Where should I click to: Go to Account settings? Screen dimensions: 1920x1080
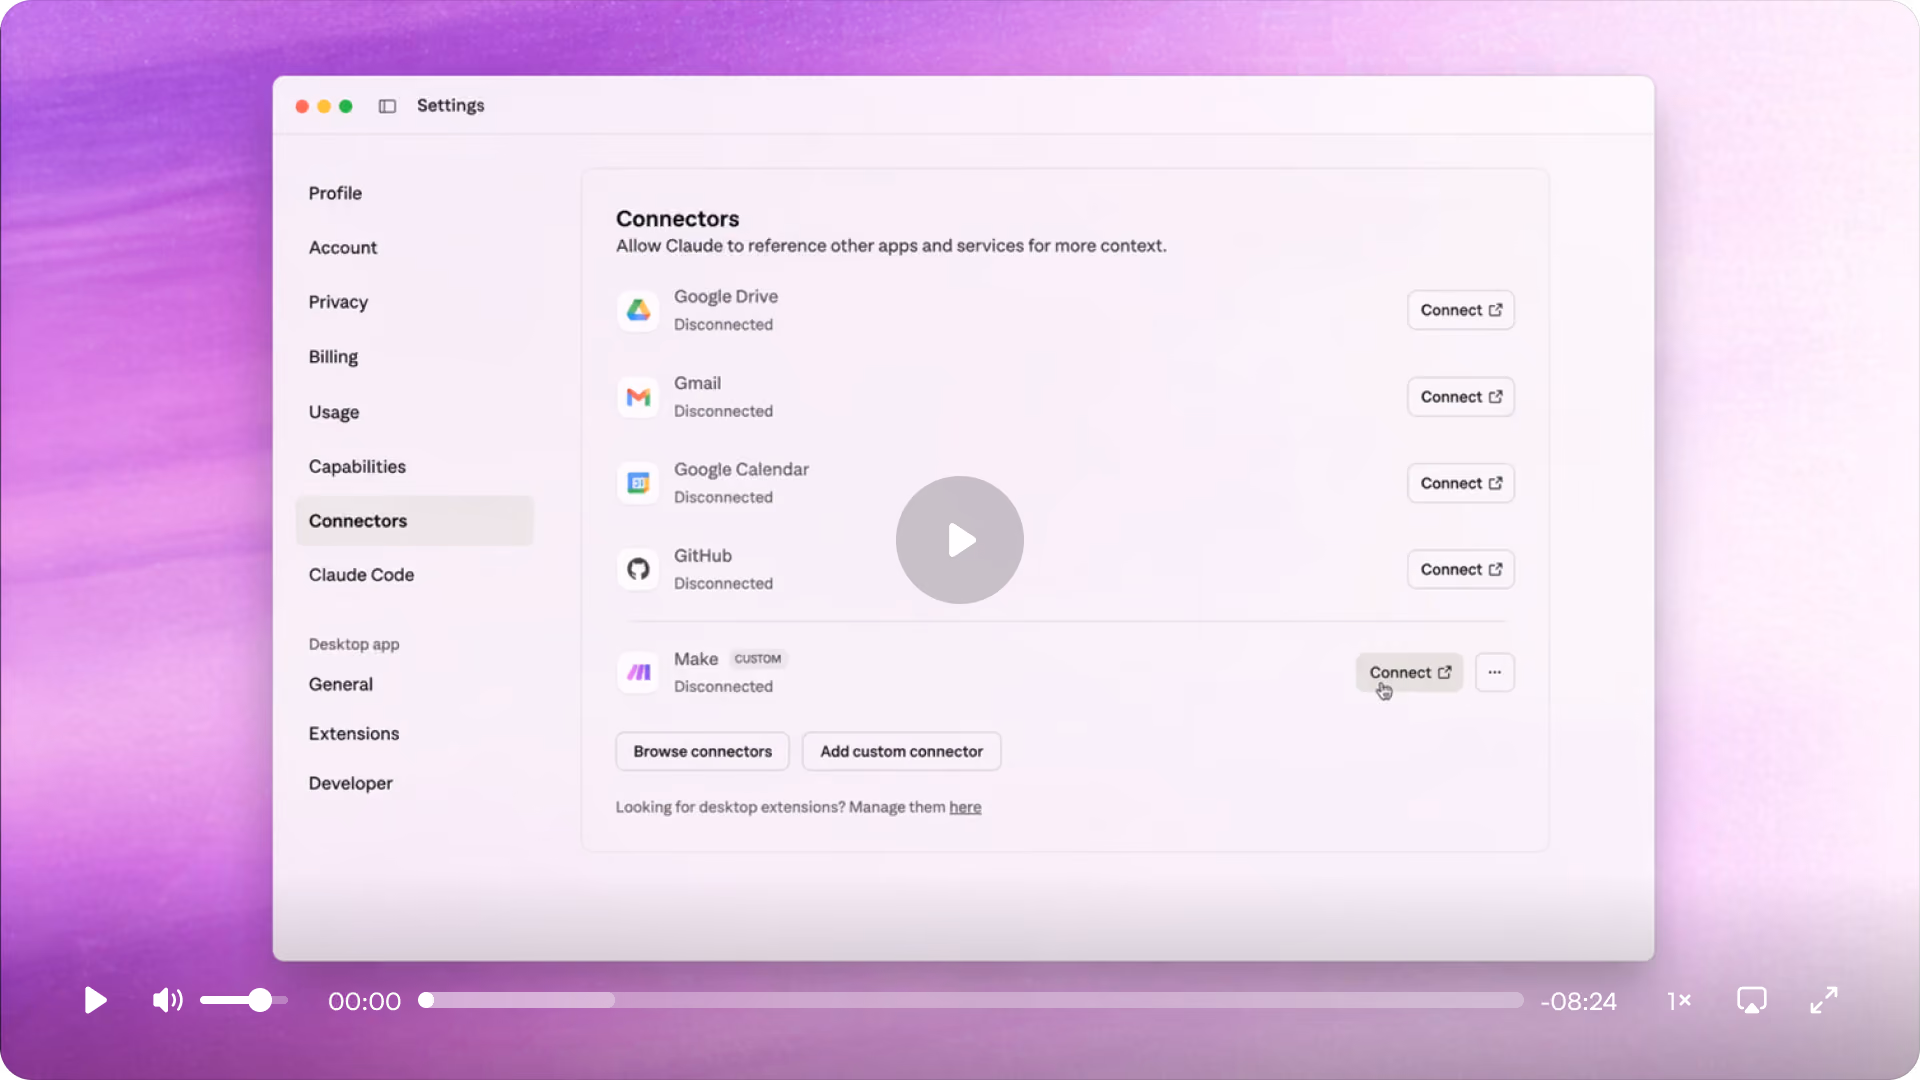click(343, 248)
